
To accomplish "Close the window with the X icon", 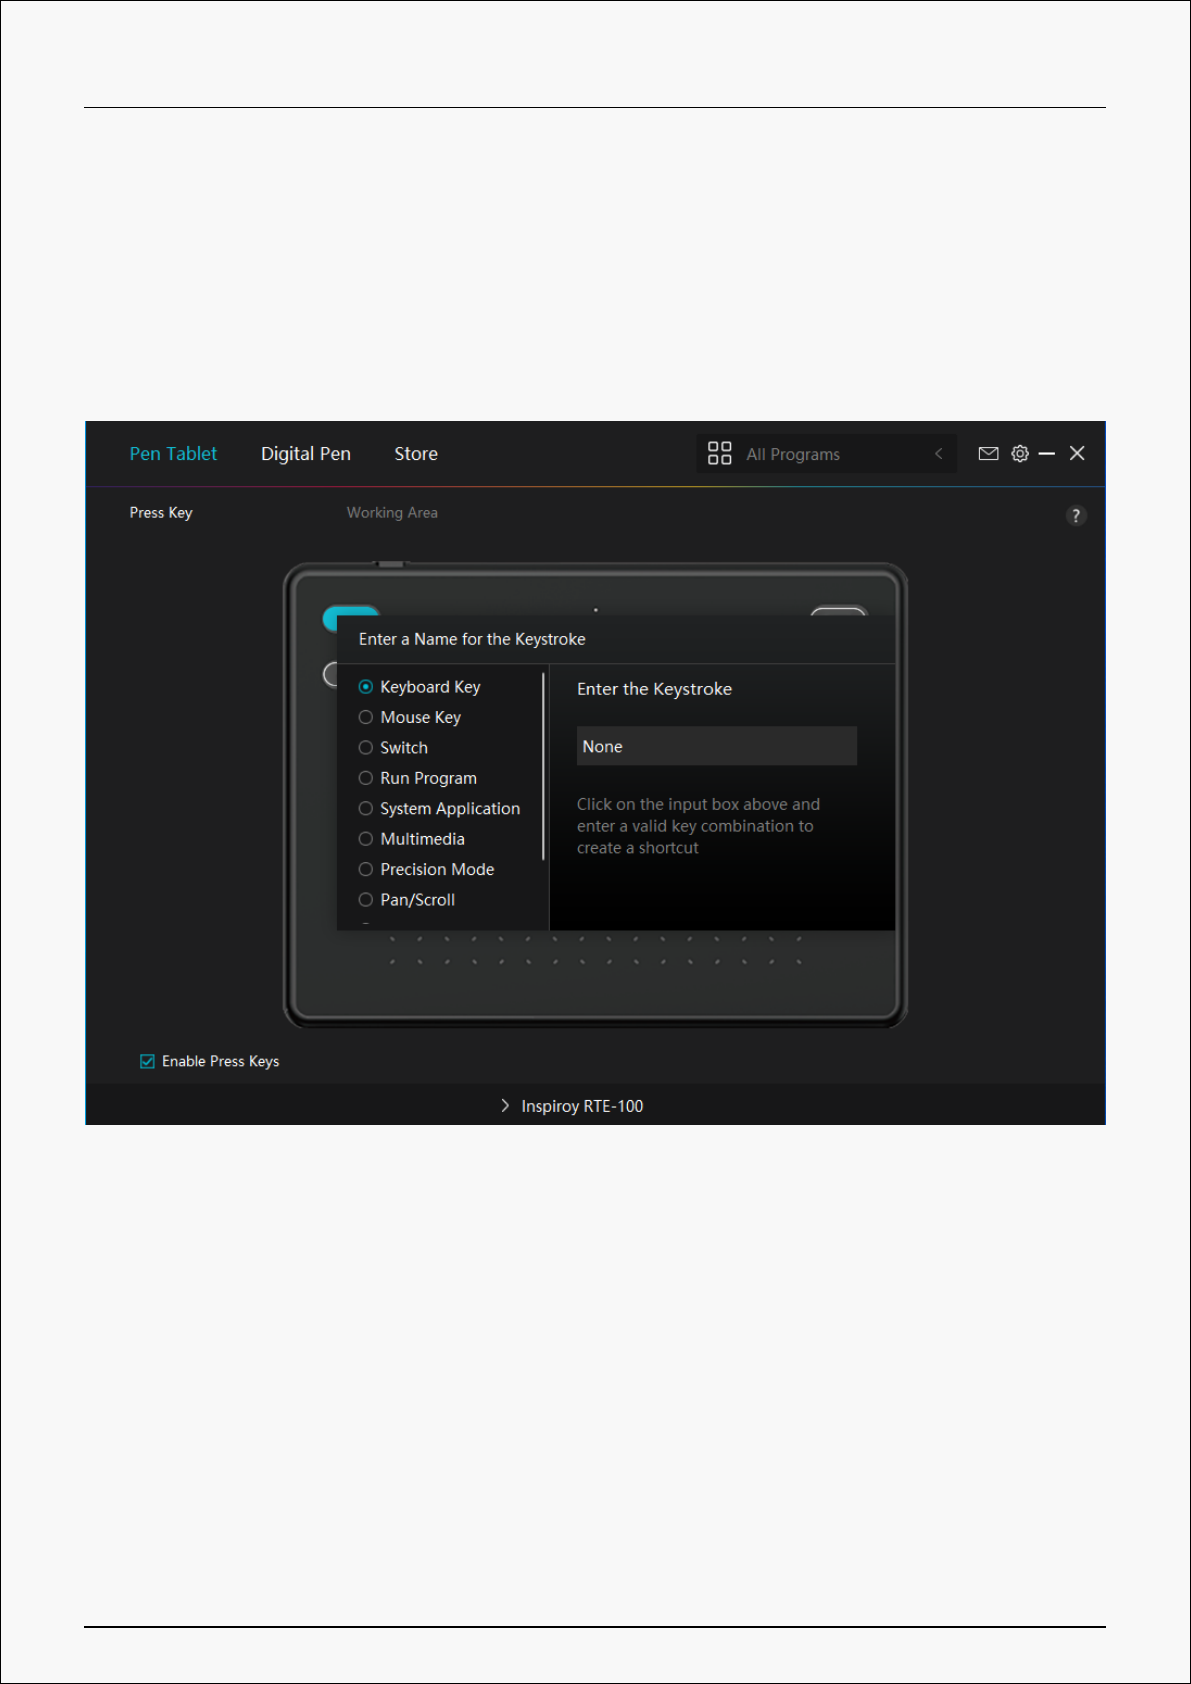I will click(1077, 454).
